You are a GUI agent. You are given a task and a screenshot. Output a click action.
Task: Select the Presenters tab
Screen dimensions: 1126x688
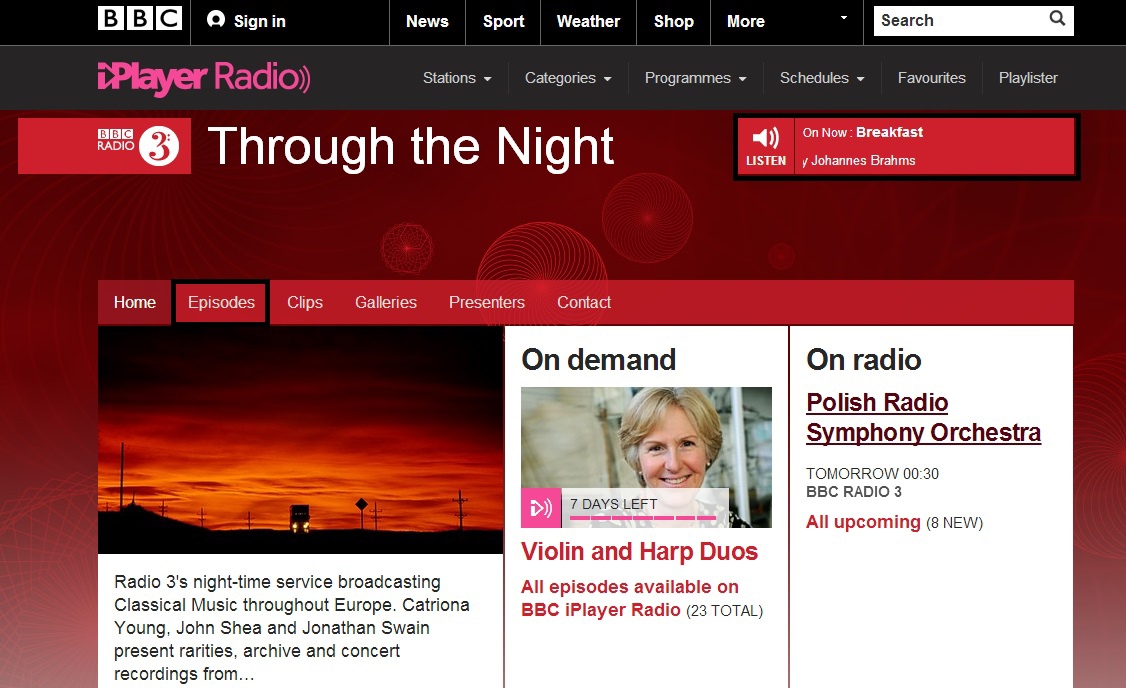[x=487, y=302]
